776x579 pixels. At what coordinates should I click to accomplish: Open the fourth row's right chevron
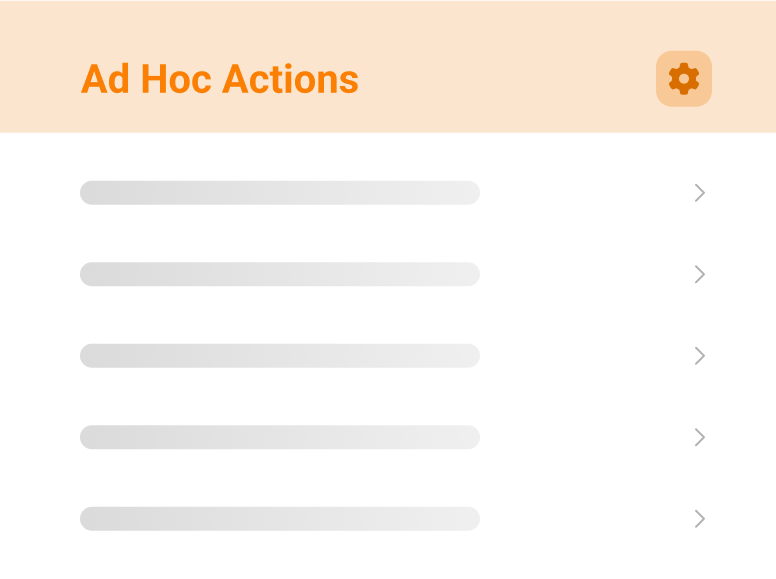click(x=700, y=437)
